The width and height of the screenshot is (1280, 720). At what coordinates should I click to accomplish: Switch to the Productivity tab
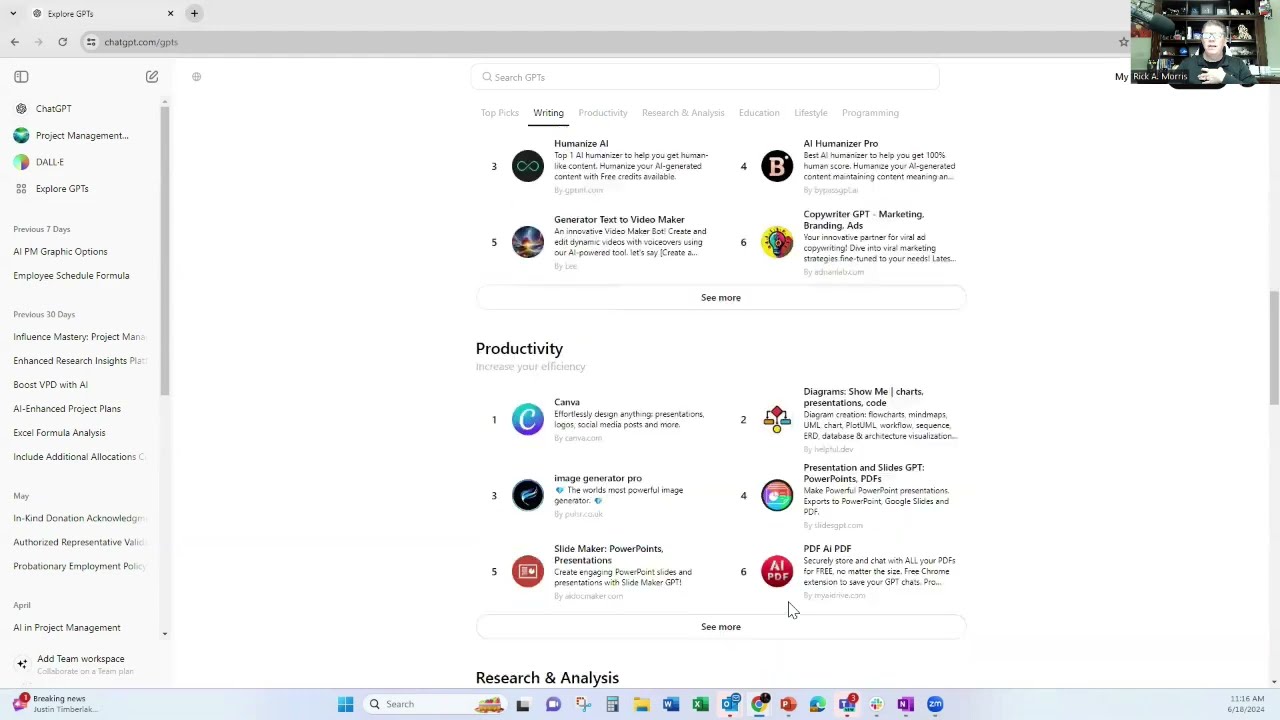click(x=602, y=113)
